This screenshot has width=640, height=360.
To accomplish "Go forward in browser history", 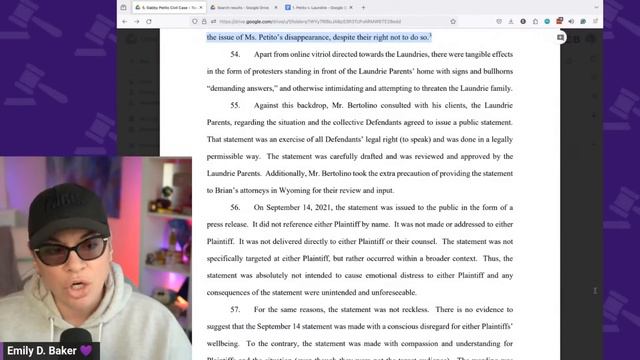I will [137, 21].
